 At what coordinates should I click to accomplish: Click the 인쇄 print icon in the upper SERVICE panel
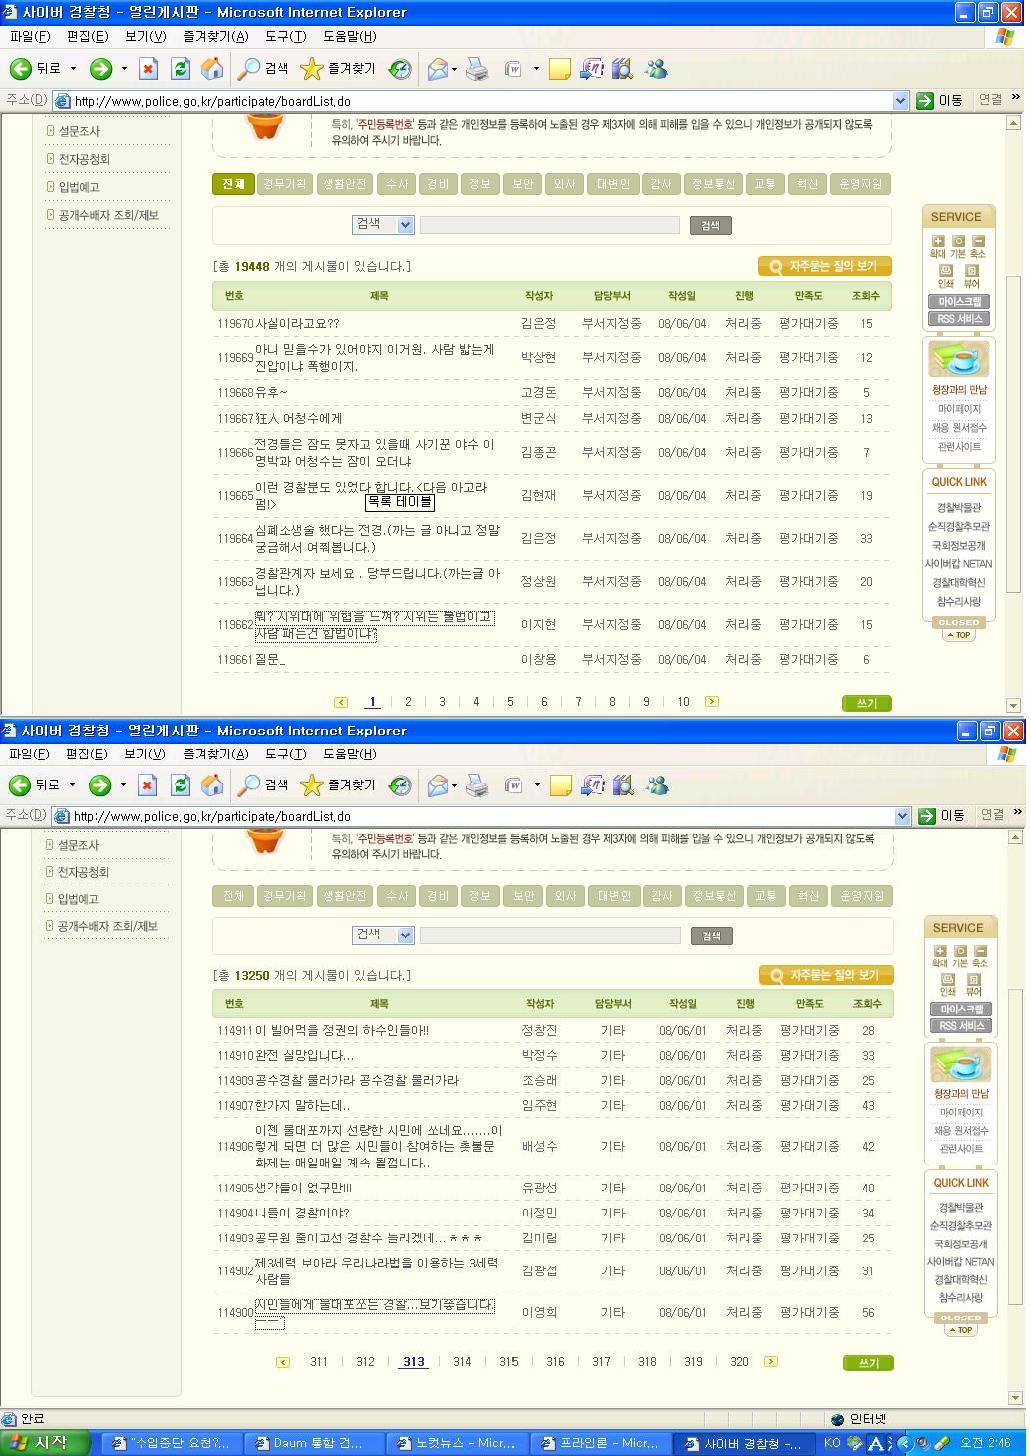point(945,271)
